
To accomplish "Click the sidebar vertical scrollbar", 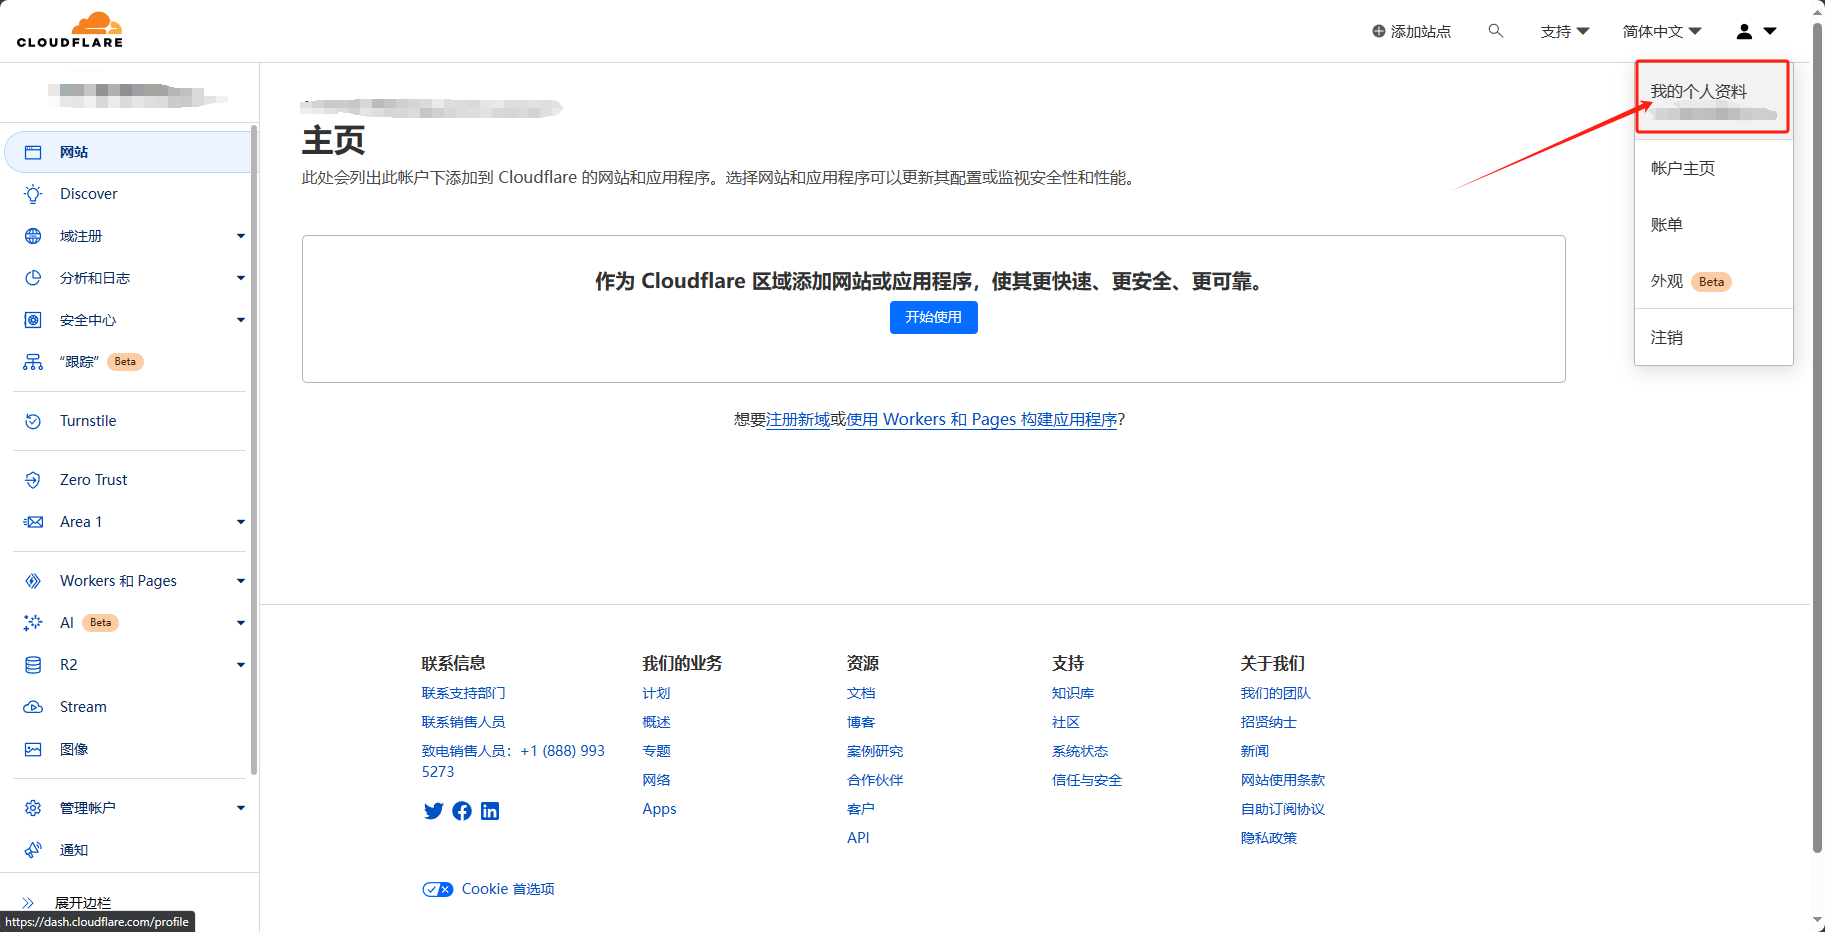I will point(254,450).
